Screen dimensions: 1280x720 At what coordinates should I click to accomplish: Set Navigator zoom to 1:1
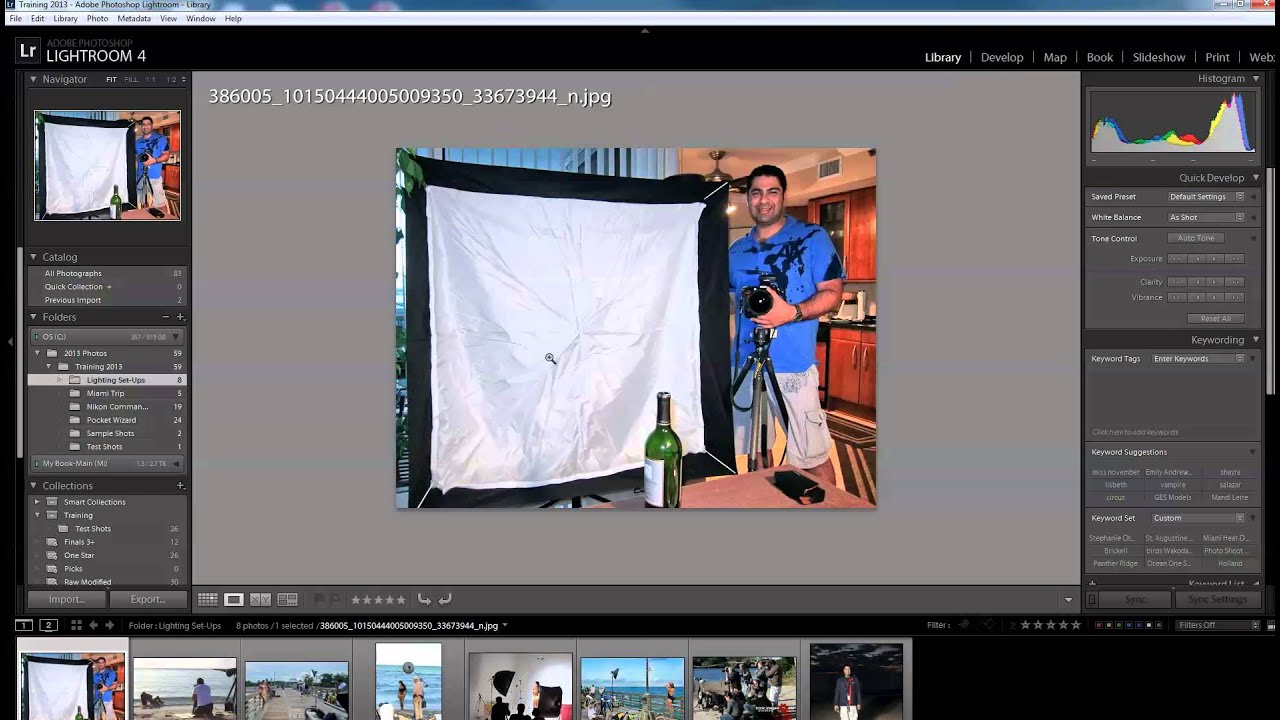(x=151, y=79)
